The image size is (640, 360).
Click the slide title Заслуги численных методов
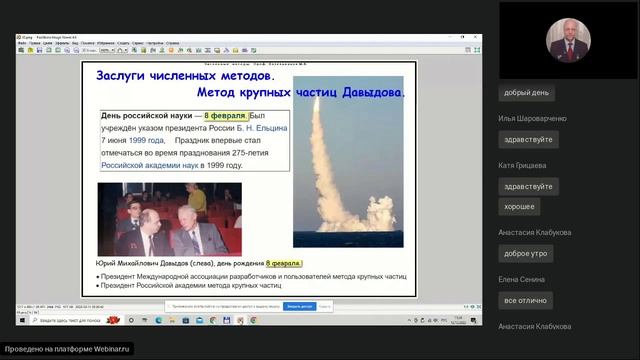coord(185,76)
